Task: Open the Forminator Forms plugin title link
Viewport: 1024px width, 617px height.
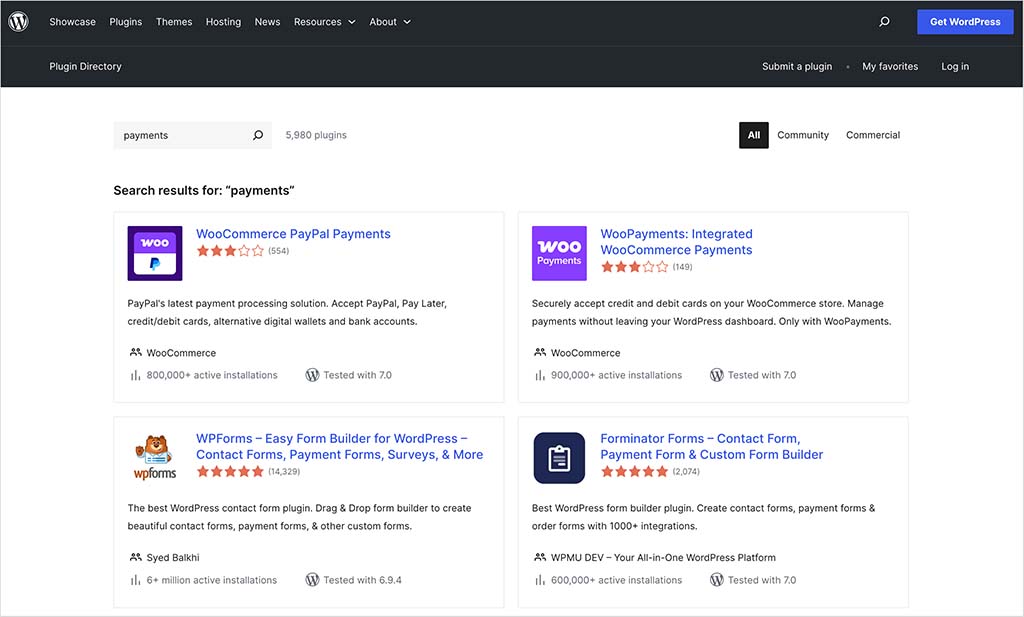Action: (712, 447)
